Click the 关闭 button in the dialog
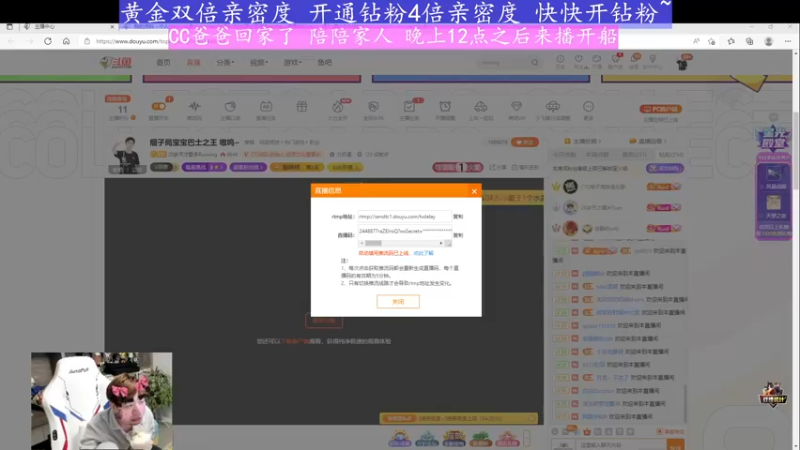 pyautogui.click(x=398, y=302)
